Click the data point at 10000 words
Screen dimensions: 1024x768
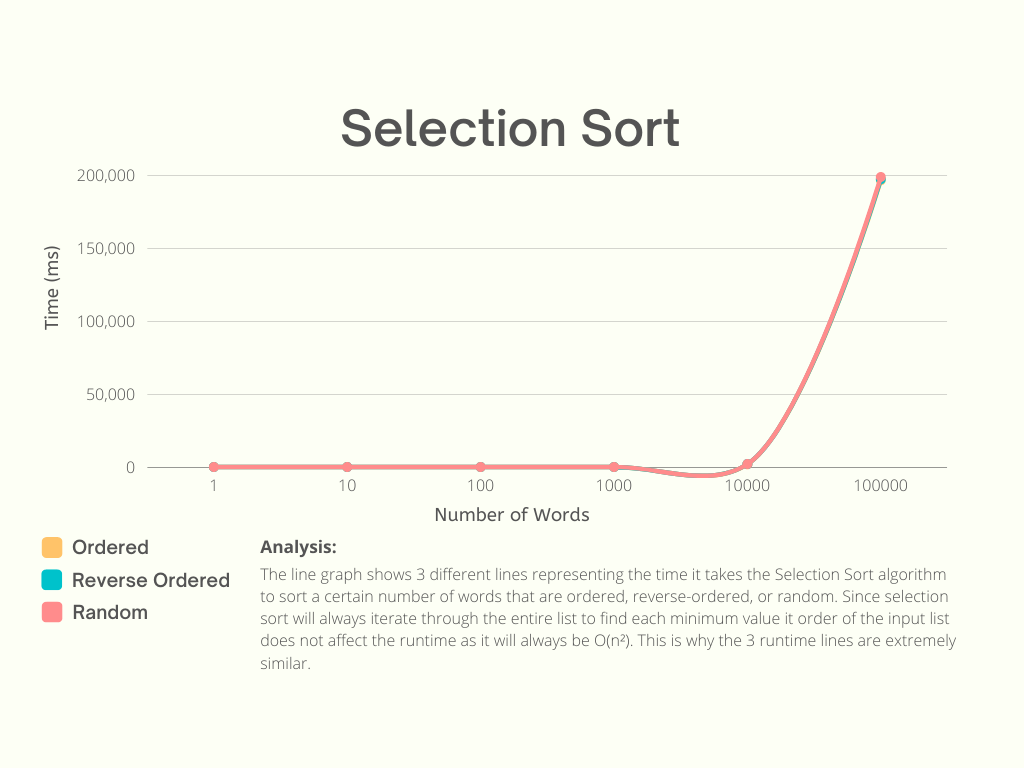point(747,464)
